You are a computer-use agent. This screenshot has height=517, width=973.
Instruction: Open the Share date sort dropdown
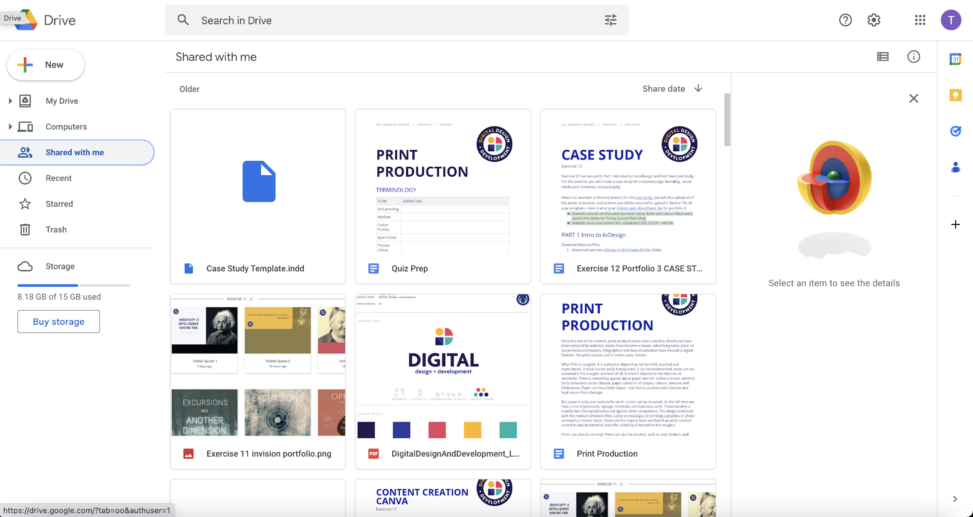tap(664, 88)
